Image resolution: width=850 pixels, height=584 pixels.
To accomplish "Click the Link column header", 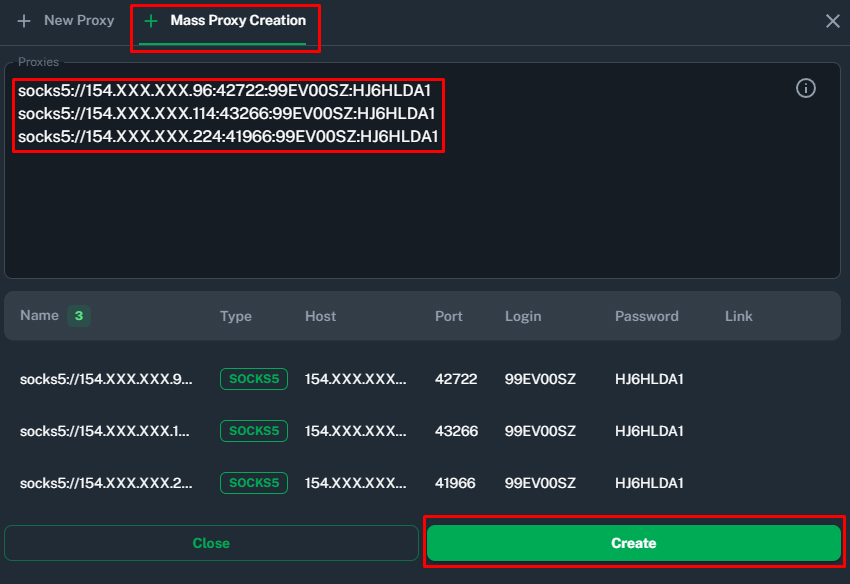I will (738, 316).
